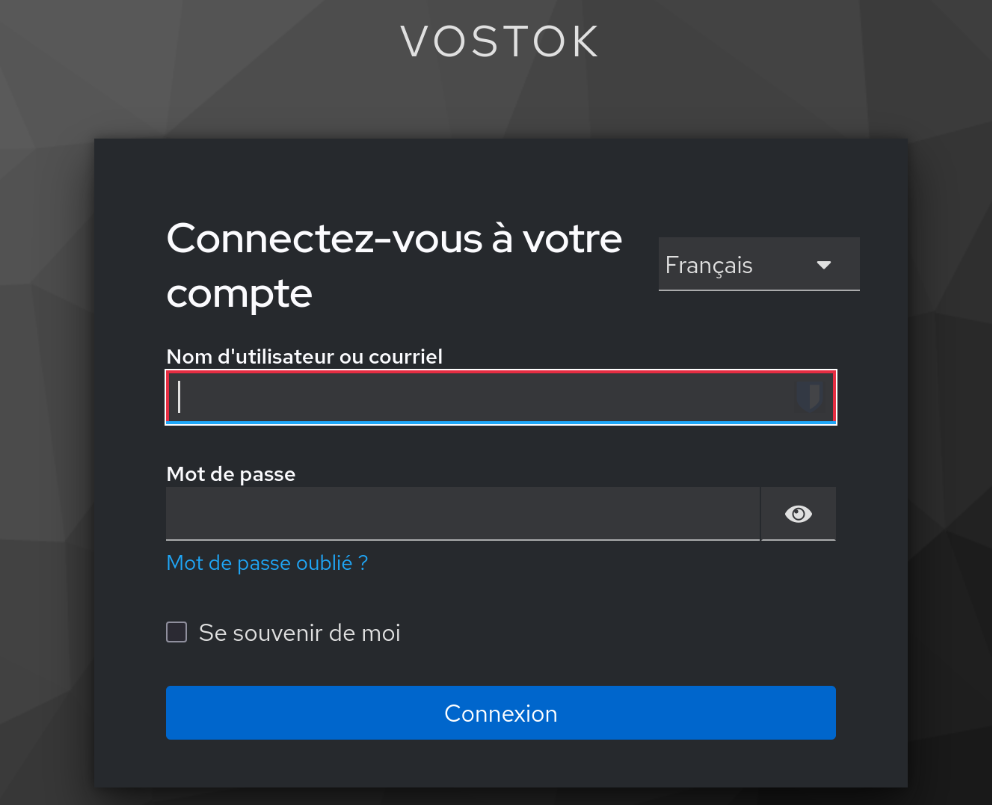This screenshot has height=805, width=992.
Task: Click the word compte in the heading
Action: (239, 294)
